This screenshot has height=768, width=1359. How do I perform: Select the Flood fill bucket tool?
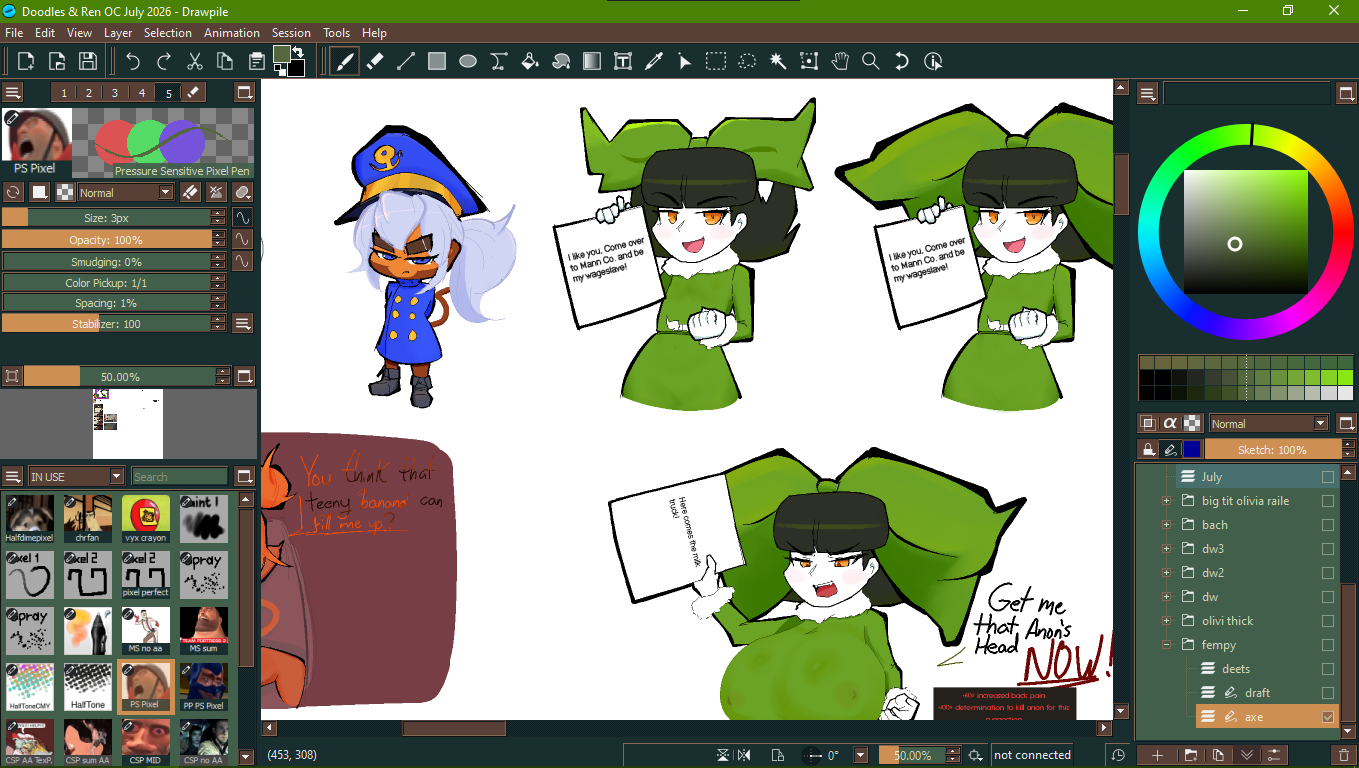click(x=530, y=61)
